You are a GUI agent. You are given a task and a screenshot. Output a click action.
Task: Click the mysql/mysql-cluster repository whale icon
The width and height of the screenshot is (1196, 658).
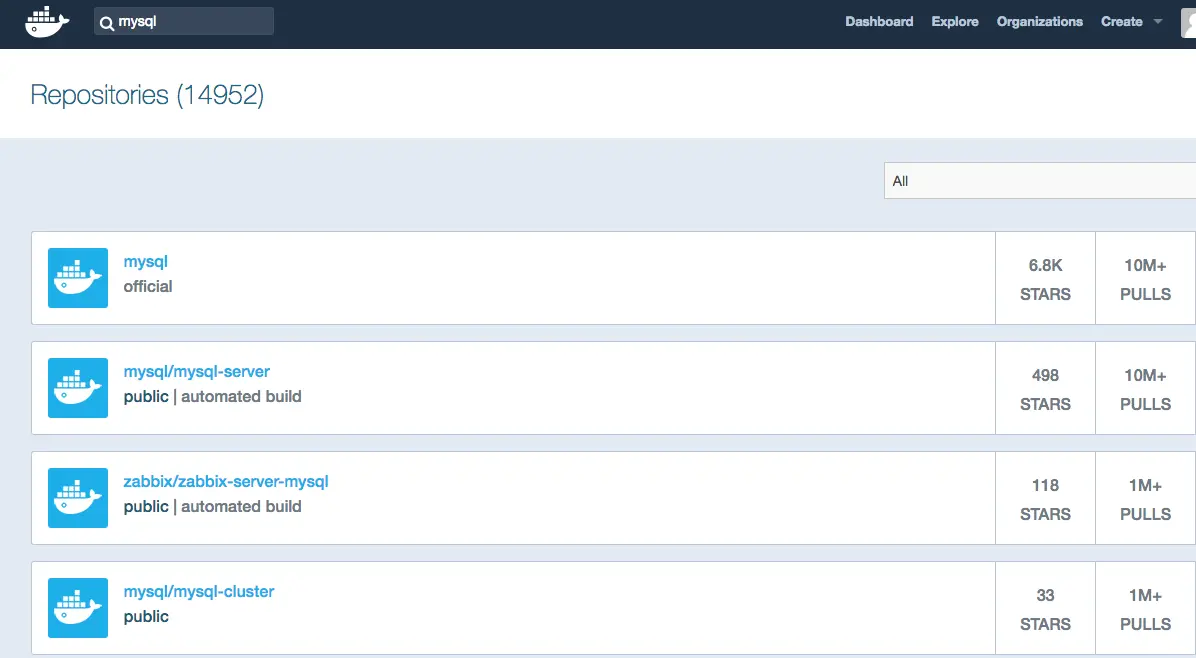pyautogui.click(x=78, y=608)
